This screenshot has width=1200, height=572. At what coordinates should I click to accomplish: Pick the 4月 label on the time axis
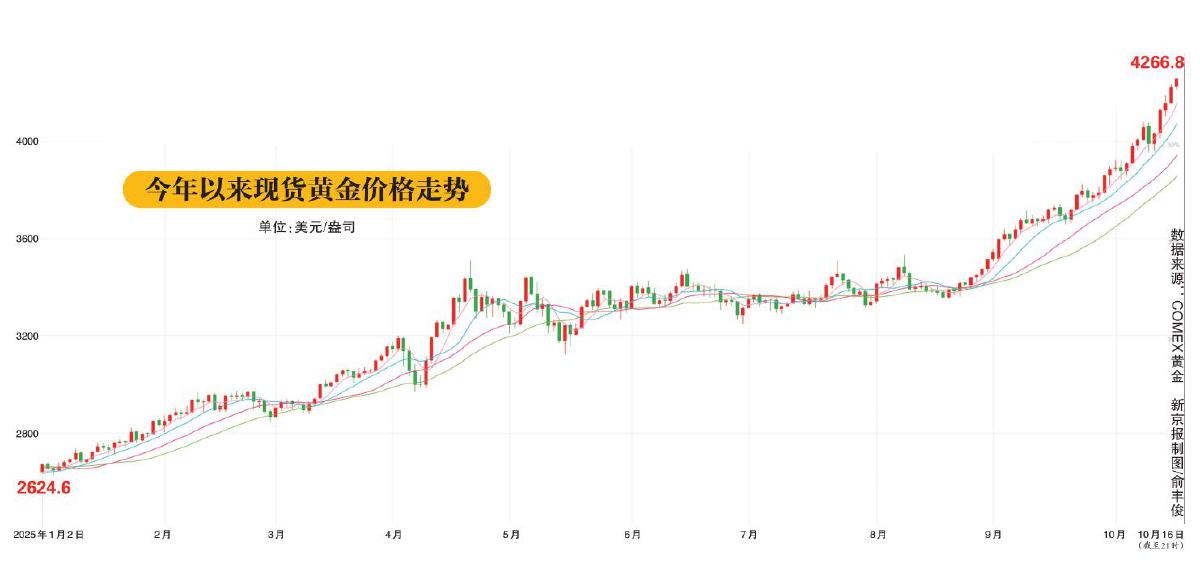[393, 535]
